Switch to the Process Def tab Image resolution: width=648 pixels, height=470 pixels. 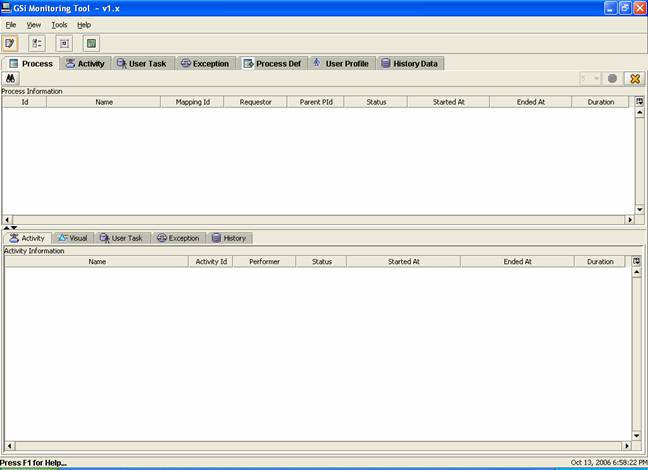point(271,63)
